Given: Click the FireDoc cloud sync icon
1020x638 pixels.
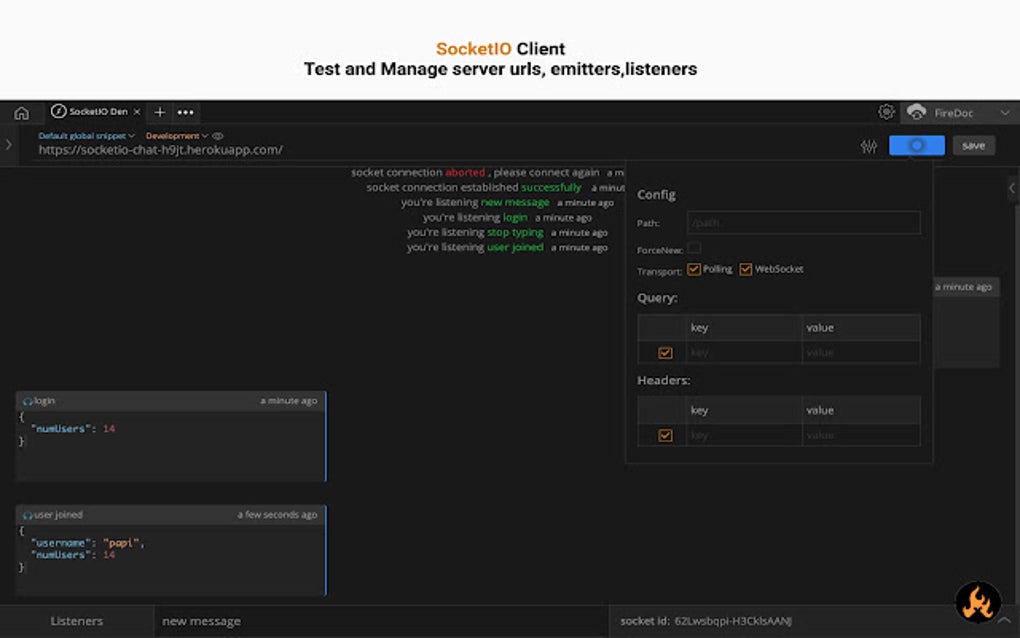Looking at the screenshot, I should point(917,112).
